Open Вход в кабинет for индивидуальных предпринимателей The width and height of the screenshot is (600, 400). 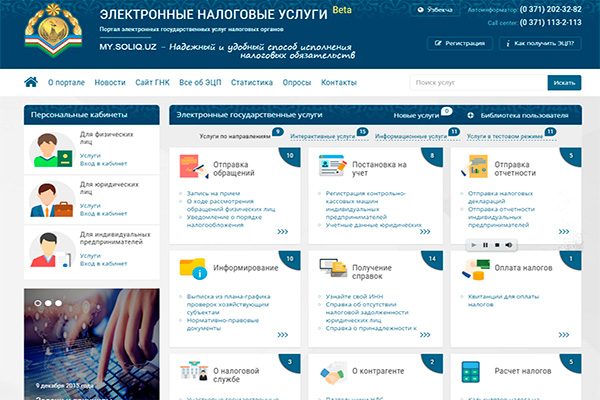pos(103,264)
